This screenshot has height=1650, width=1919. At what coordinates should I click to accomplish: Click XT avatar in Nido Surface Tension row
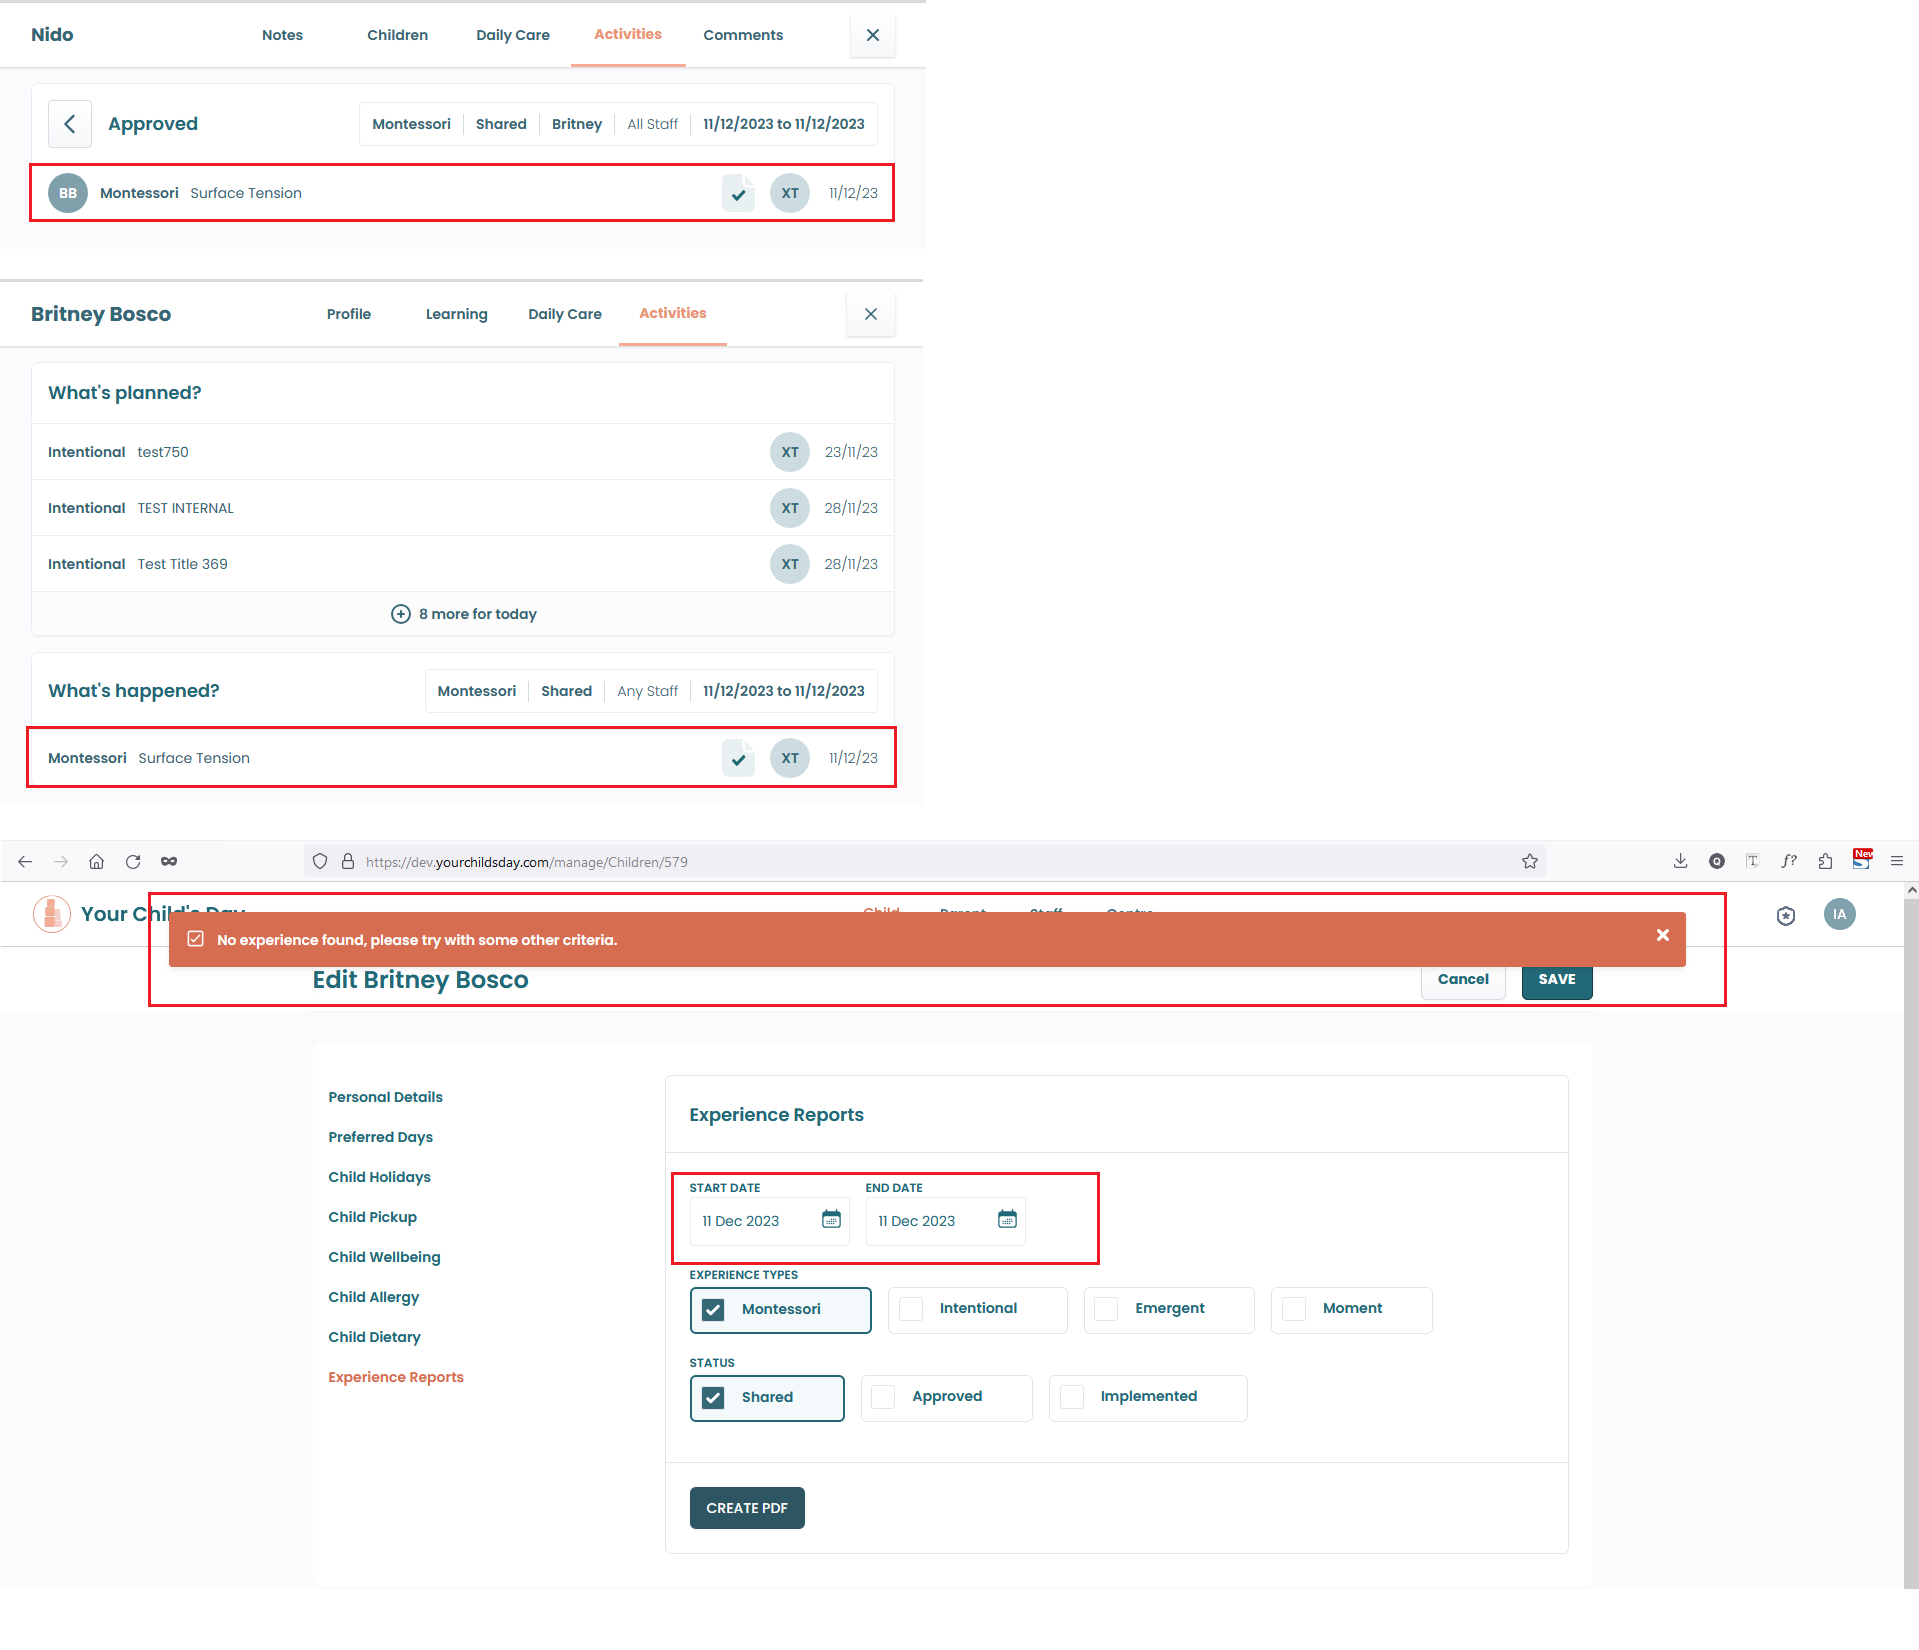point(790,193)
